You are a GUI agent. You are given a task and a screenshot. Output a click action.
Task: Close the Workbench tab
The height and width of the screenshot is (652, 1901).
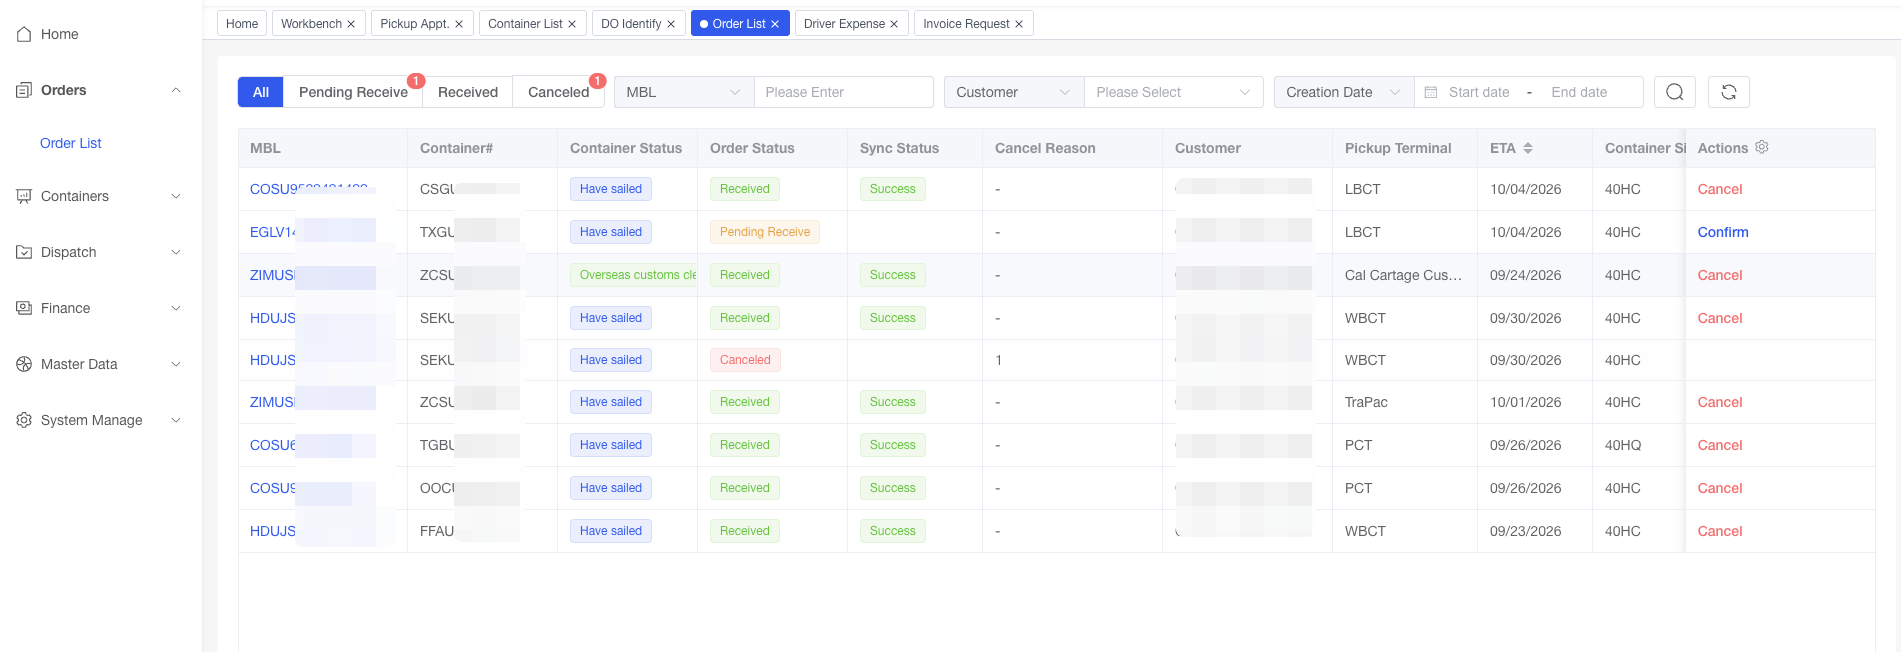pyautogui.click(x=351, y=24)
